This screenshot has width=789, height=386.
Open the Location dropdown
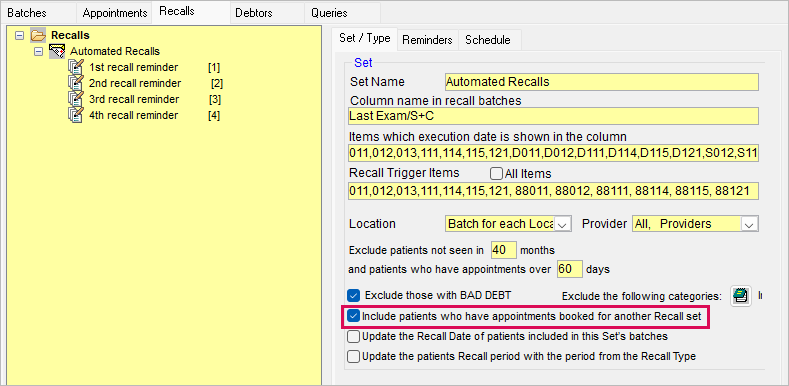[563, 224]
